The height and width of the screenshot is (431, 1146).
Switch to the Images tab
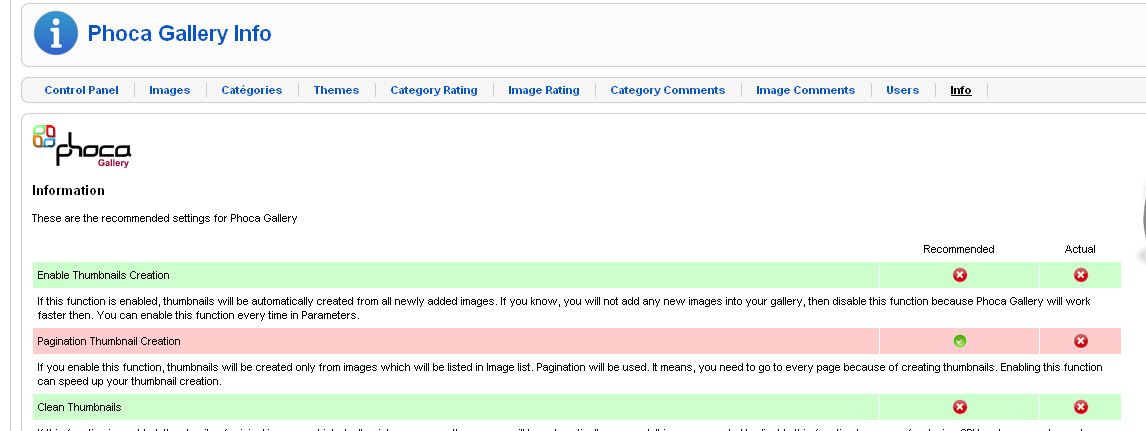pyautogui.click(x=169, y=90)
